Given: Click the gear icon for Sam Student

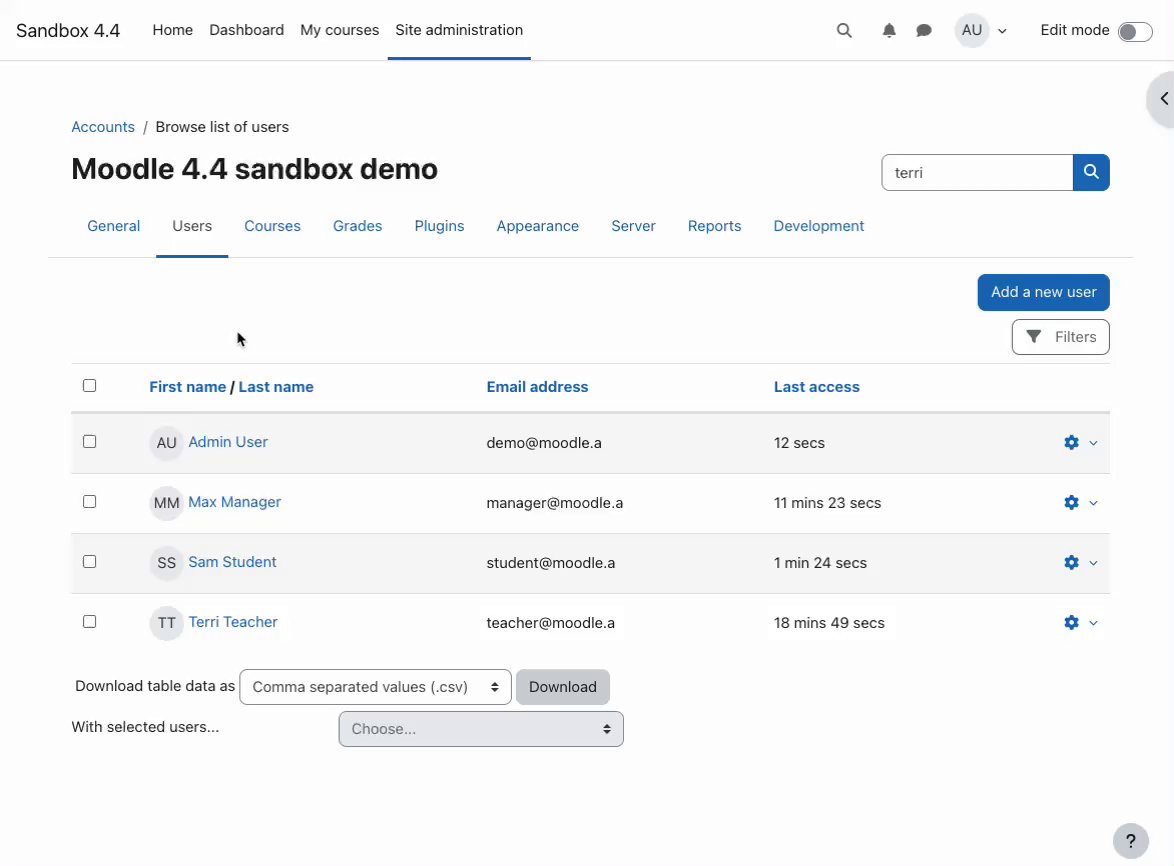Looking at the screenshot, I should coord(1071,562).
